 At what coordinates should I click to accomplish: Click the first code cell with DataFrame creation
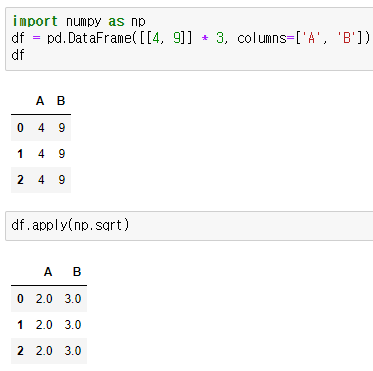click(x=189, y=39)
